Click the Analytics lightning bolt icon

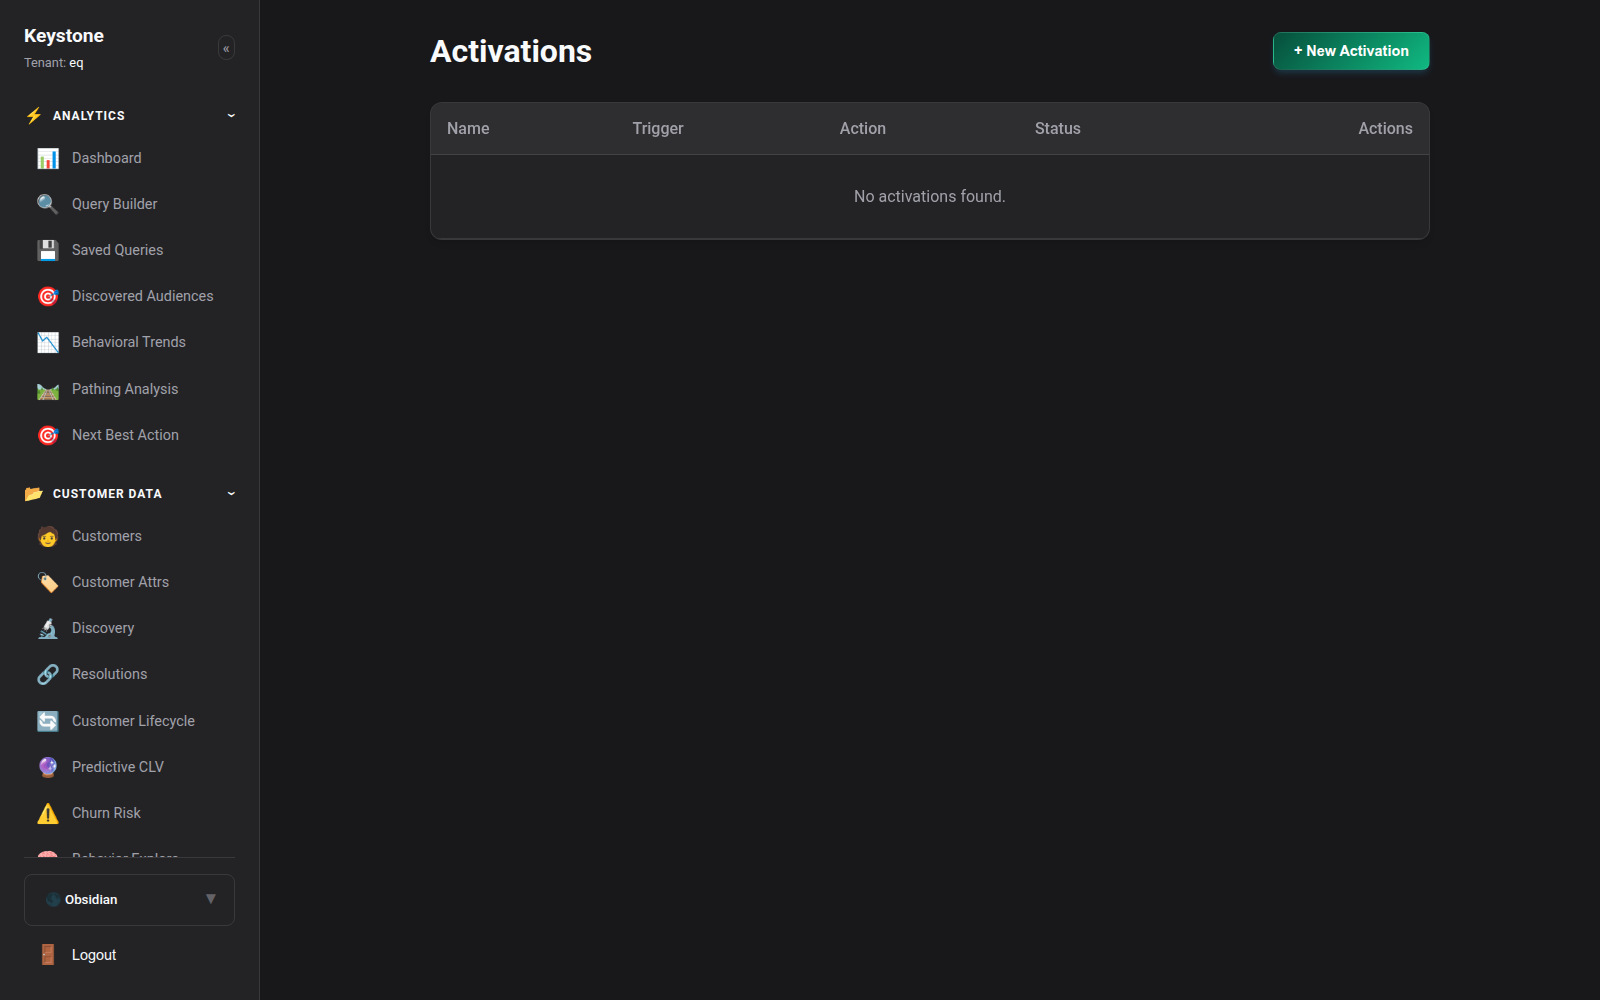34,116
